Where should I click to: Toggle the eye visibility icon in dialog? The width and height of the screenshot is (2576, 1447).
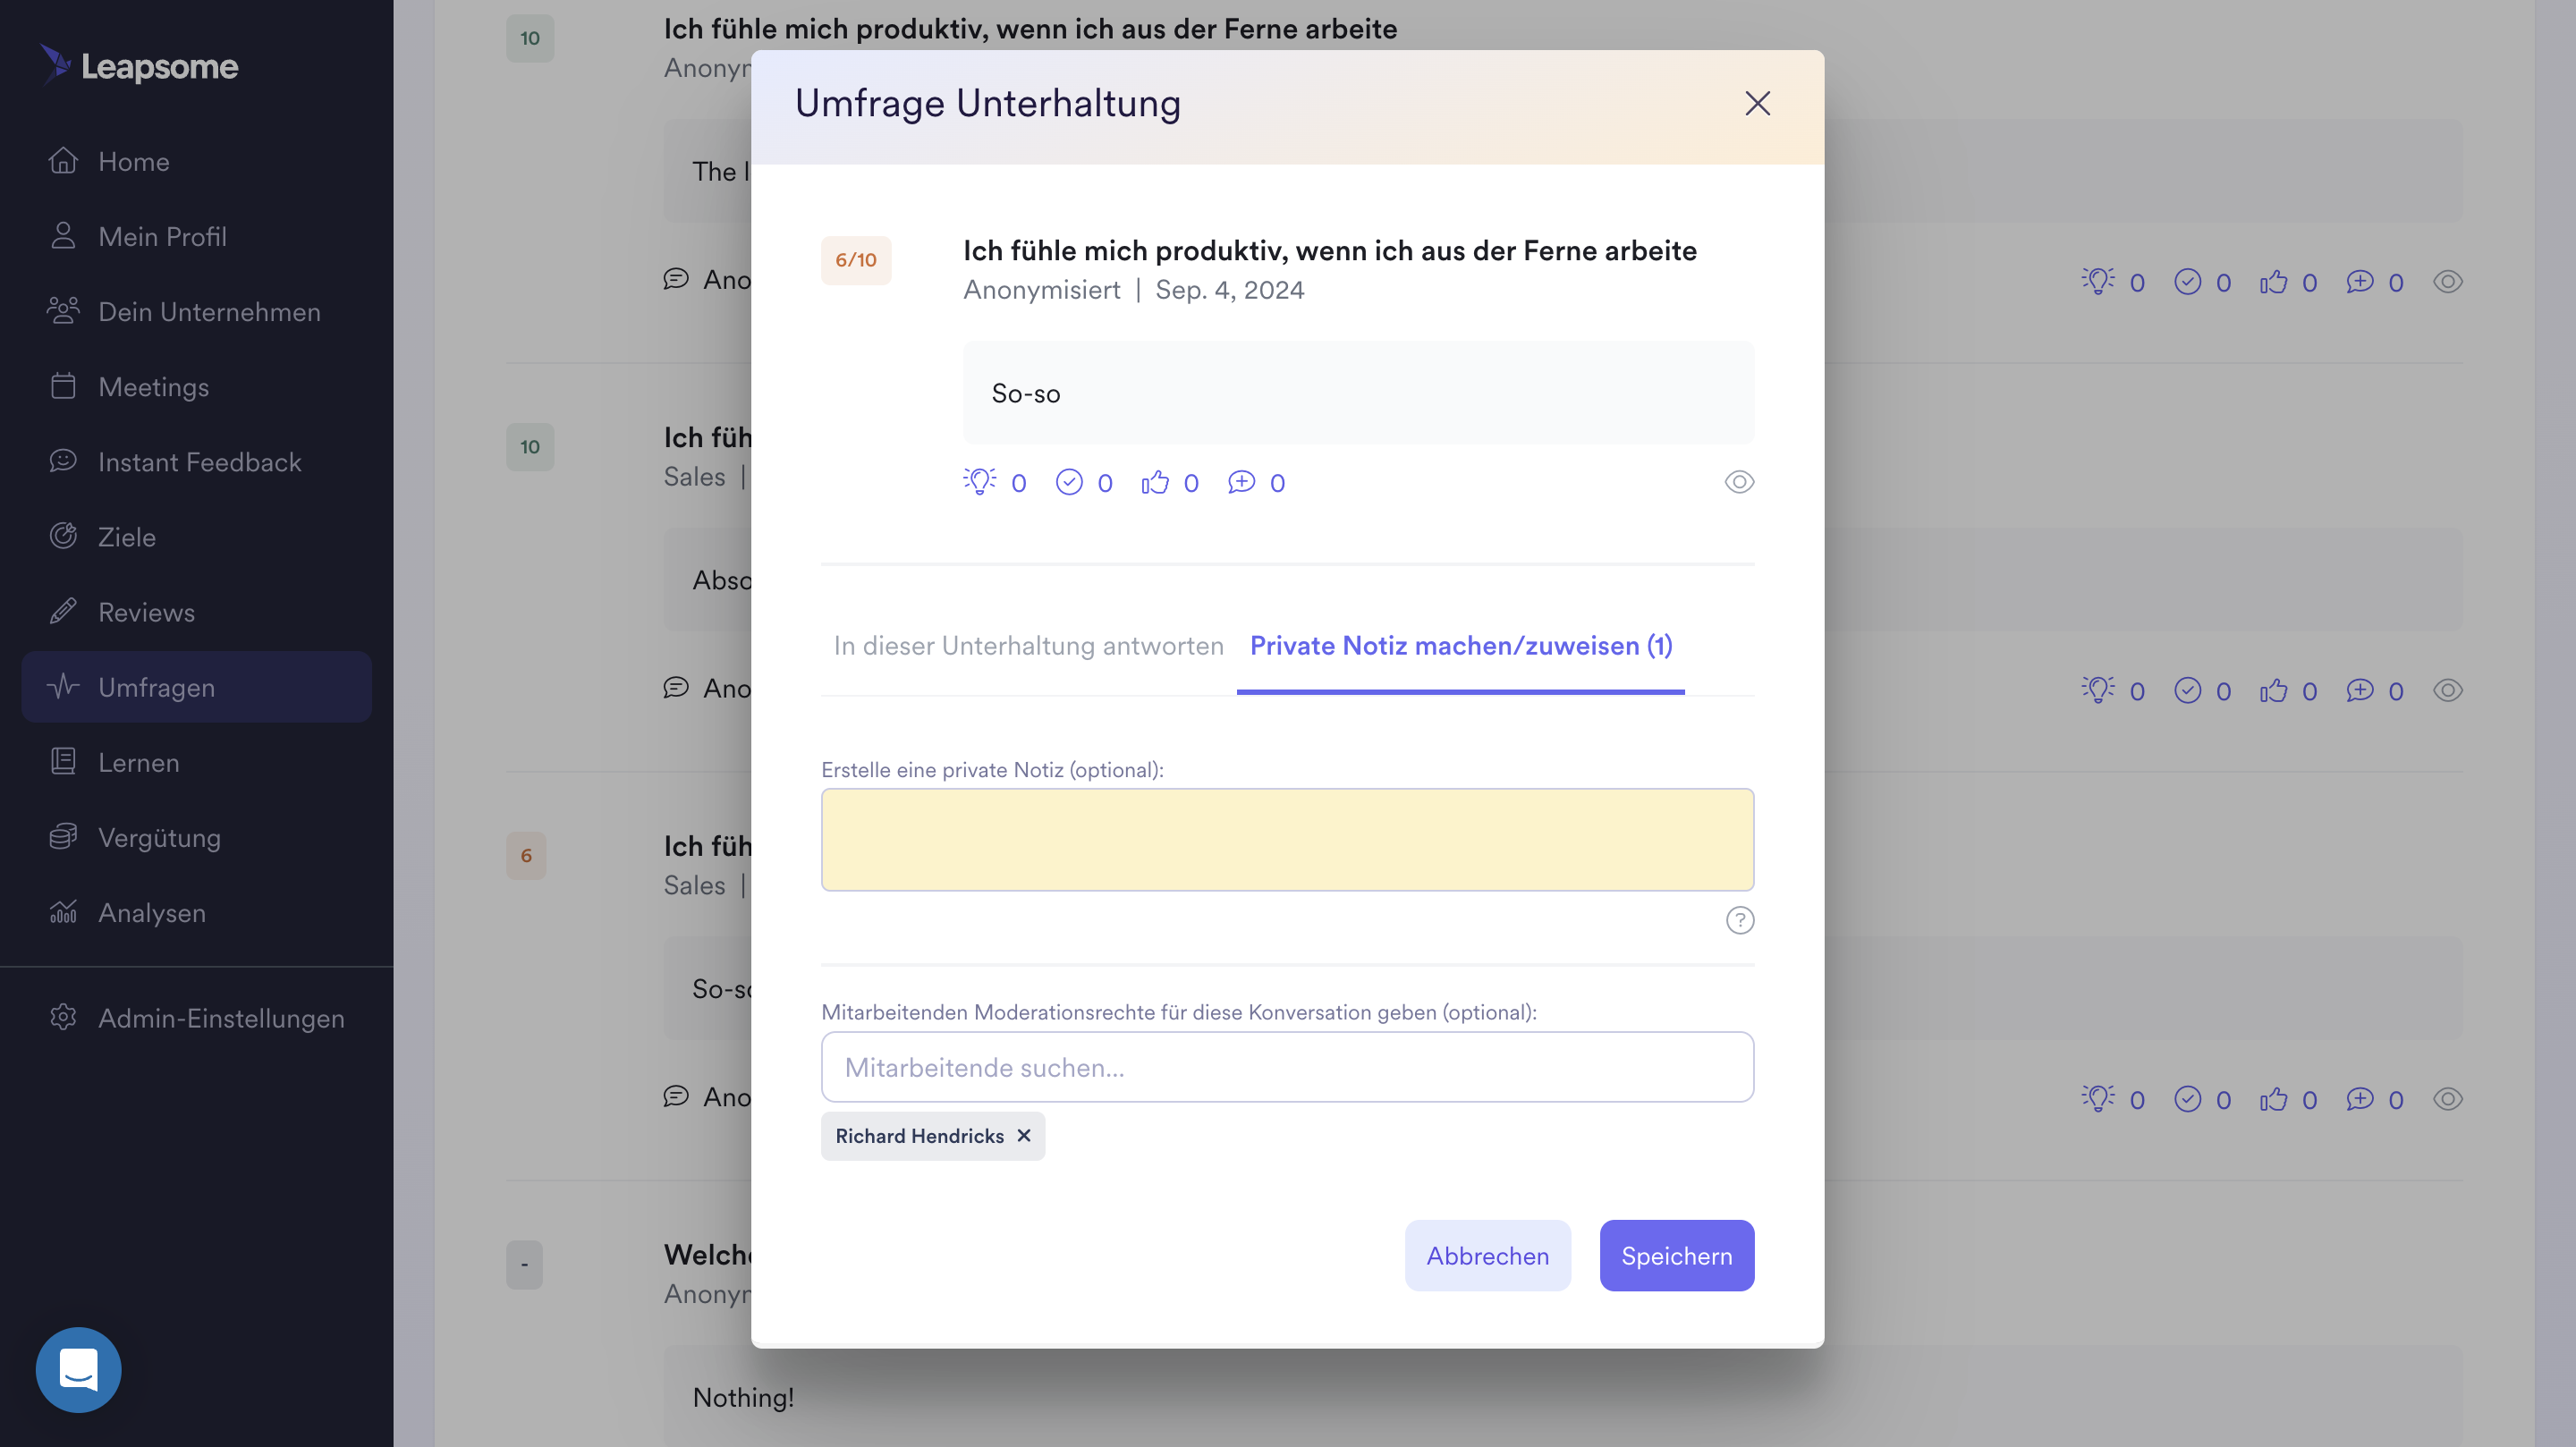(x=1739, y=482)
